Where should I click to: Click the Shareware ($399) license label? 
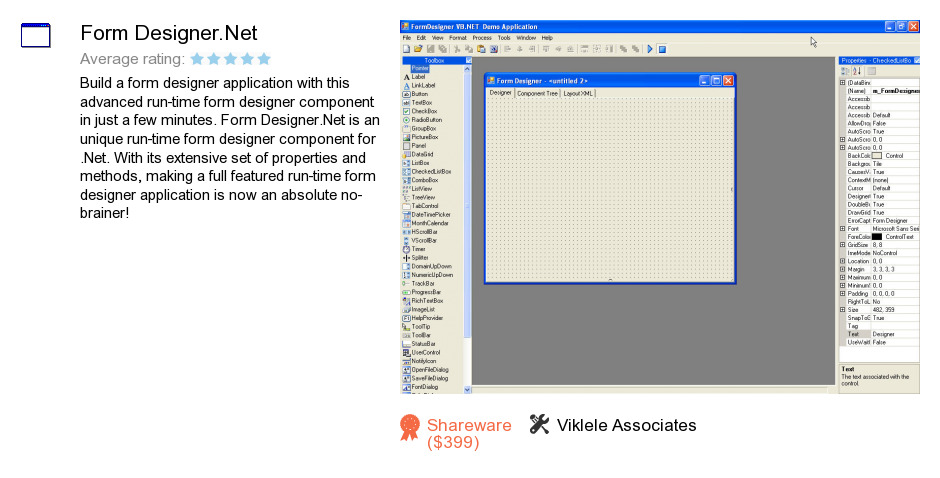(x=468, y=434)
